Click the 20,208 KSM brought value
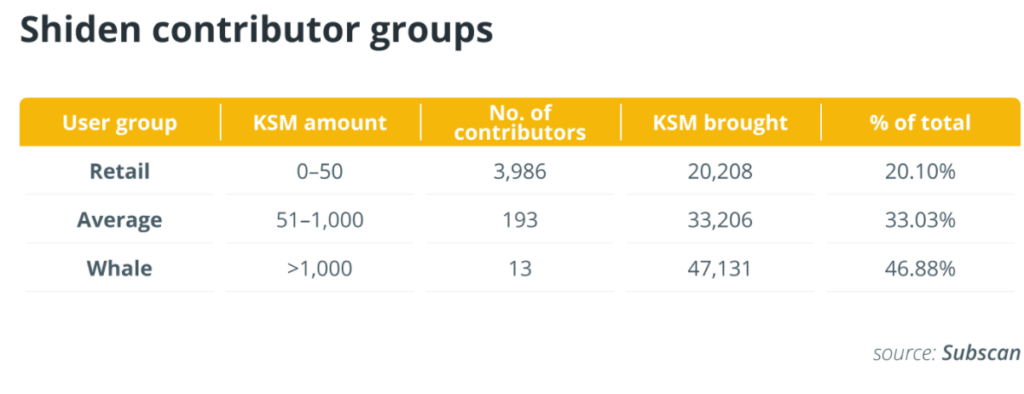The image size is (1024, 394). click(x=720, y=171)
